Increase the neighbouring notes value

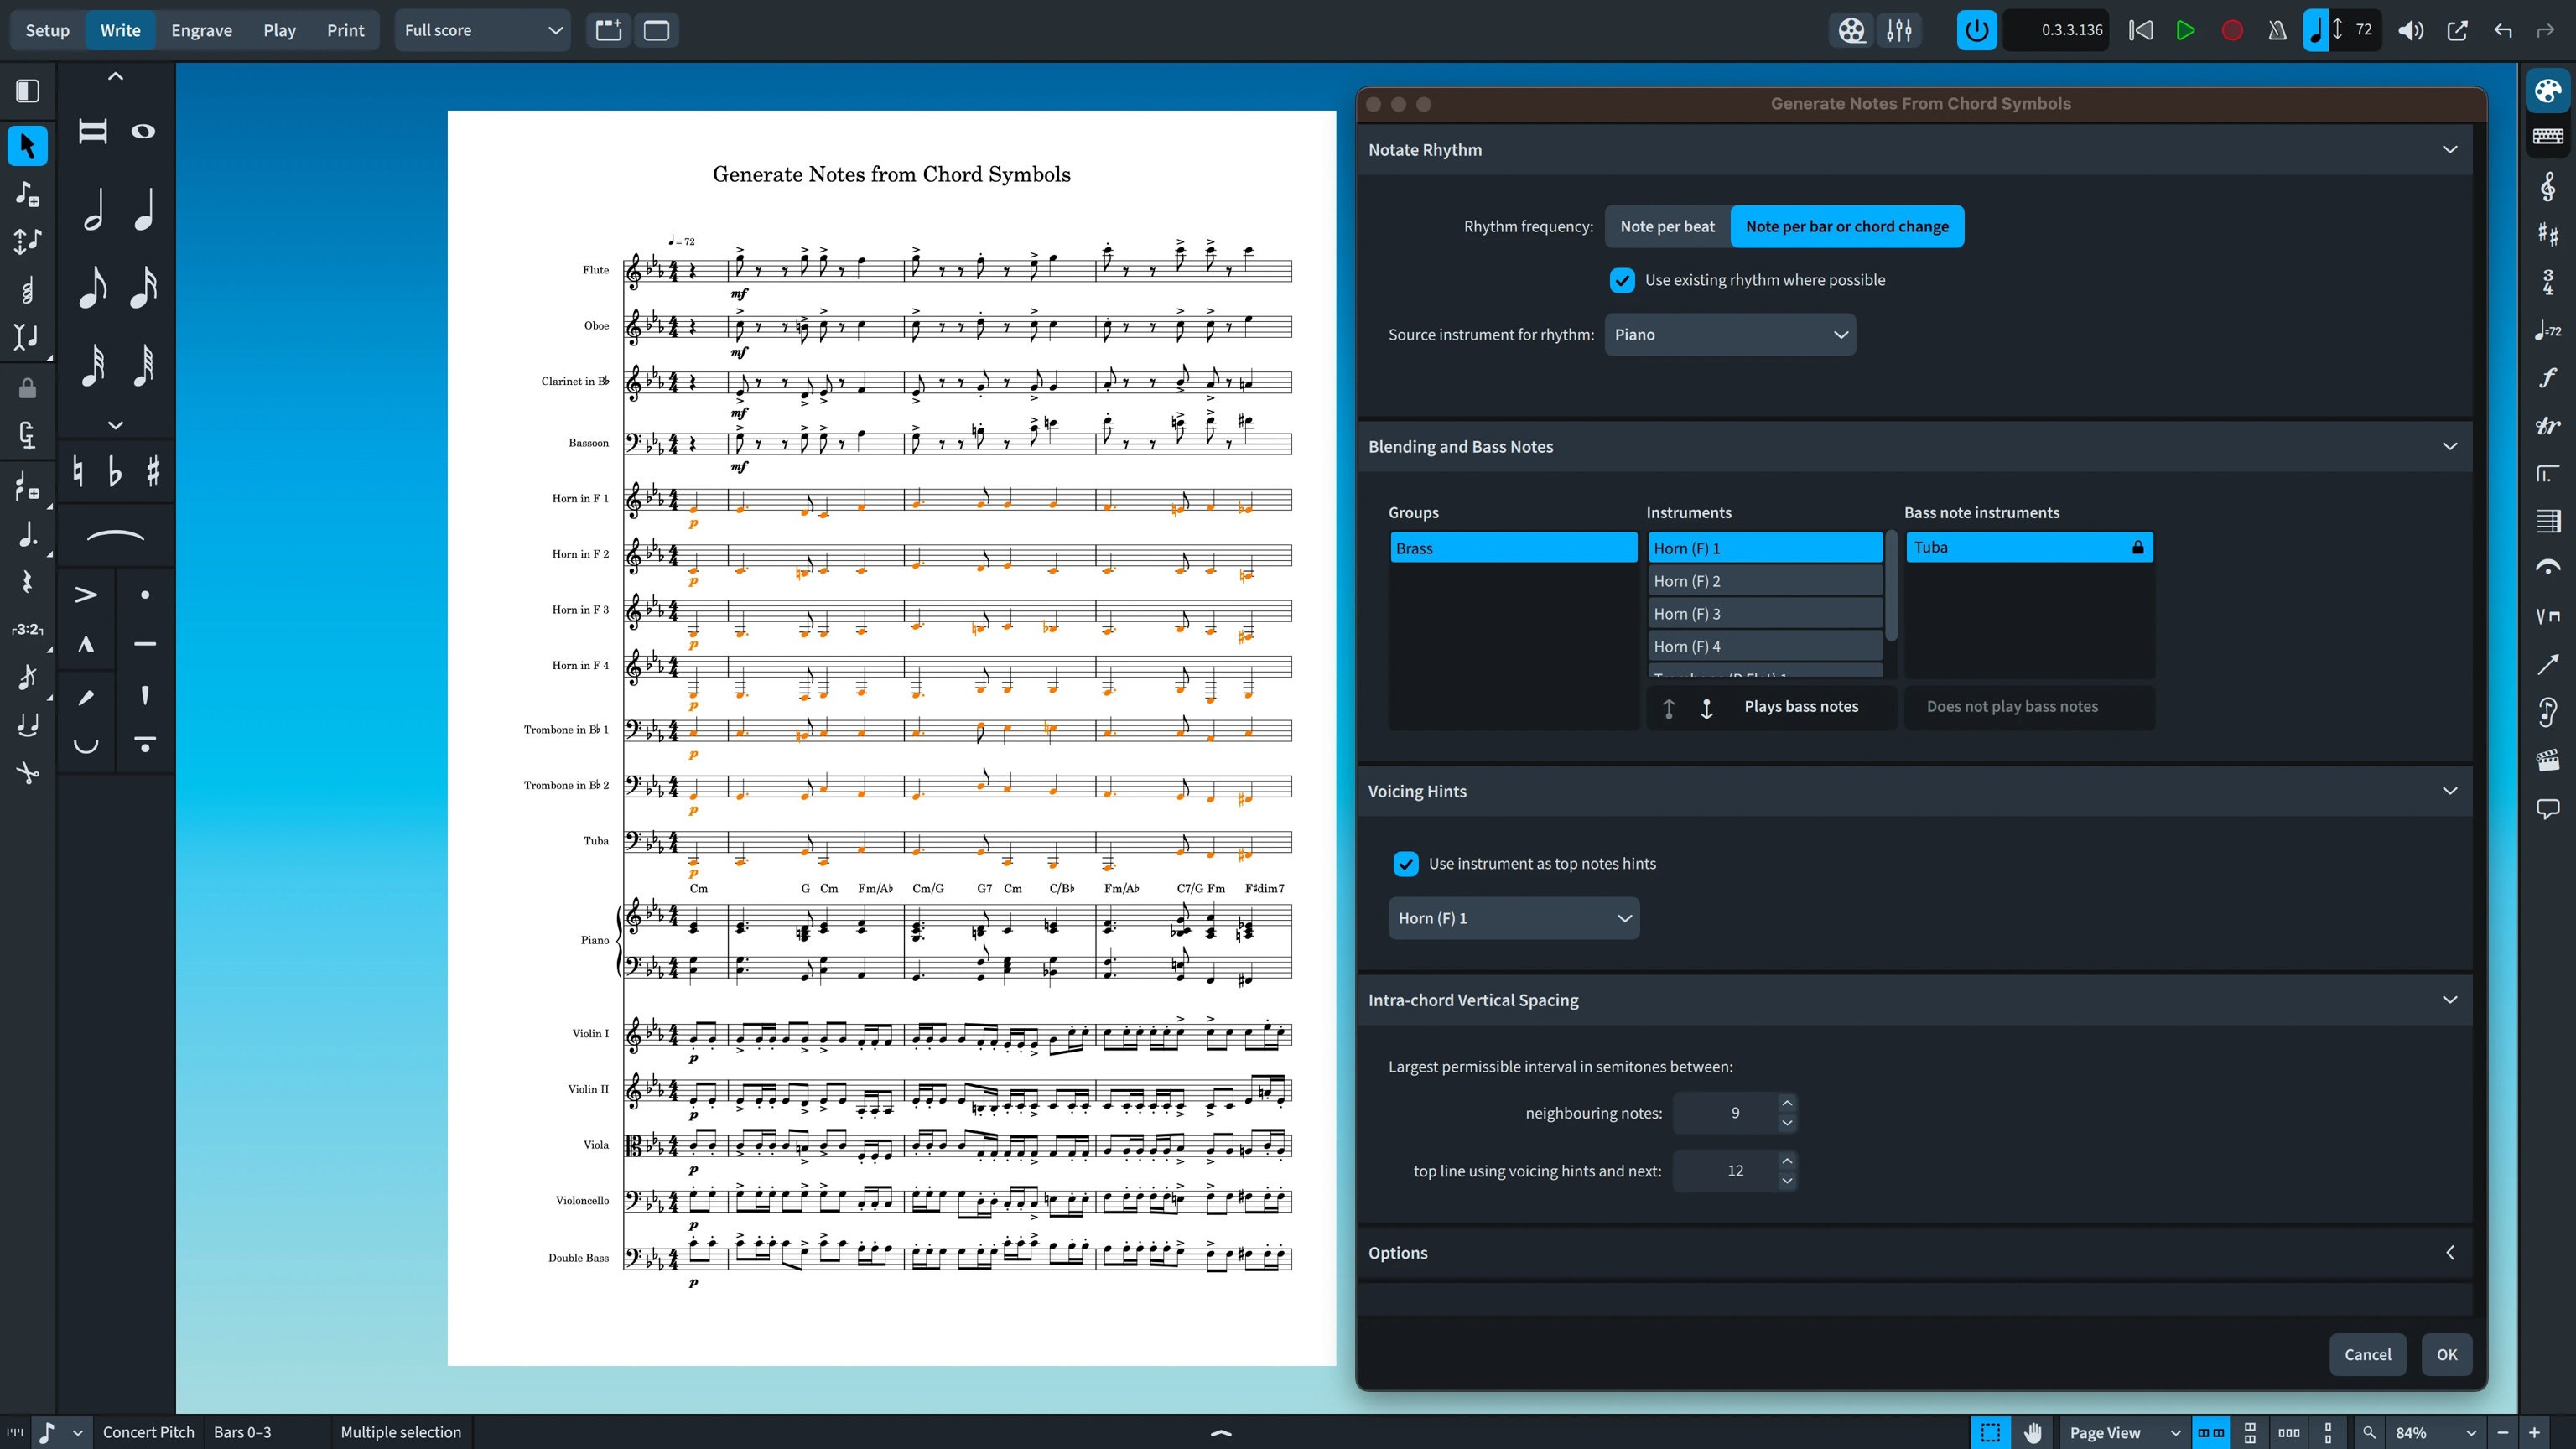pyautogui.click(x=1787, y=1103)
